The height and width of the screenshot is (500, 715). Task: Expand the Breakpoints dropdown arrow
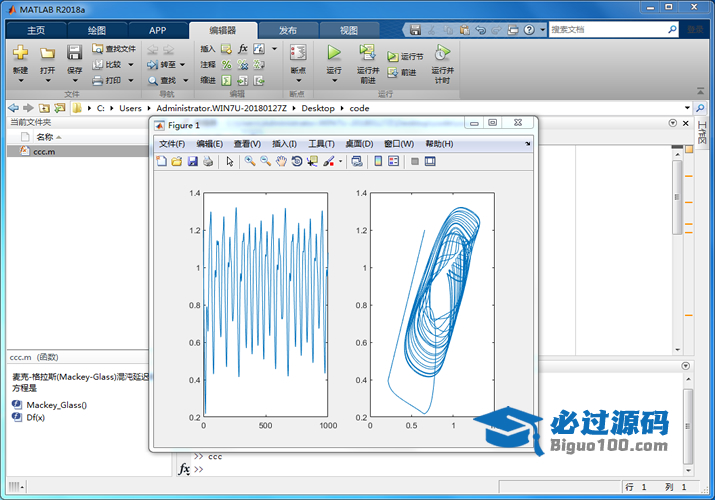[x=299, y=81]
